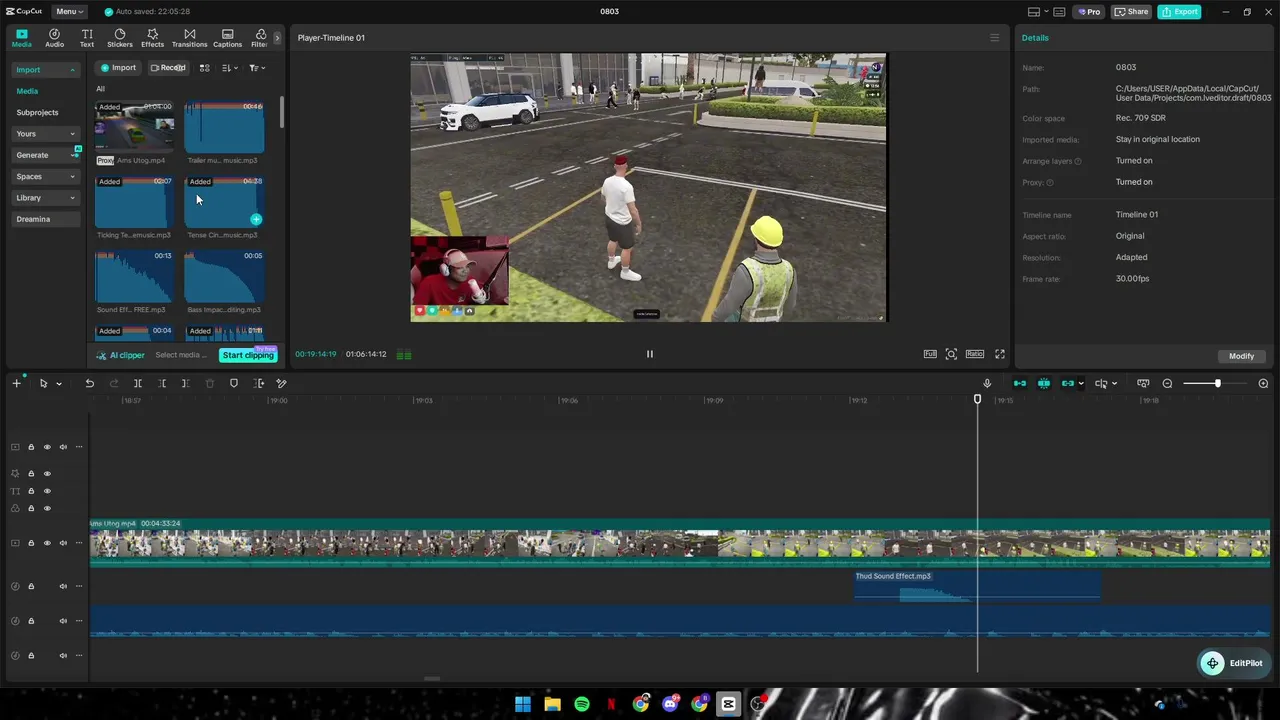Switch to the Audio tab

pyautogui.click(x=54, y=38)
